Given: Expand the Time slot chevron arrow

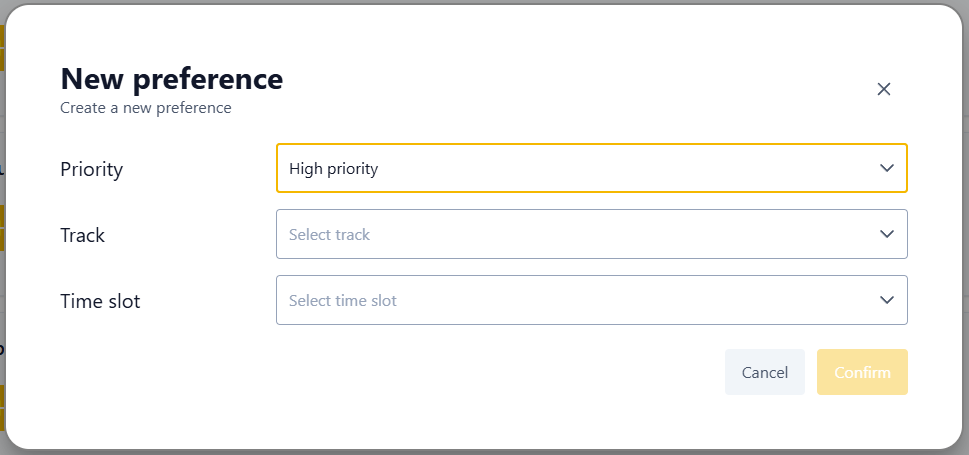Looking at the screenshot, I should 887,300.
